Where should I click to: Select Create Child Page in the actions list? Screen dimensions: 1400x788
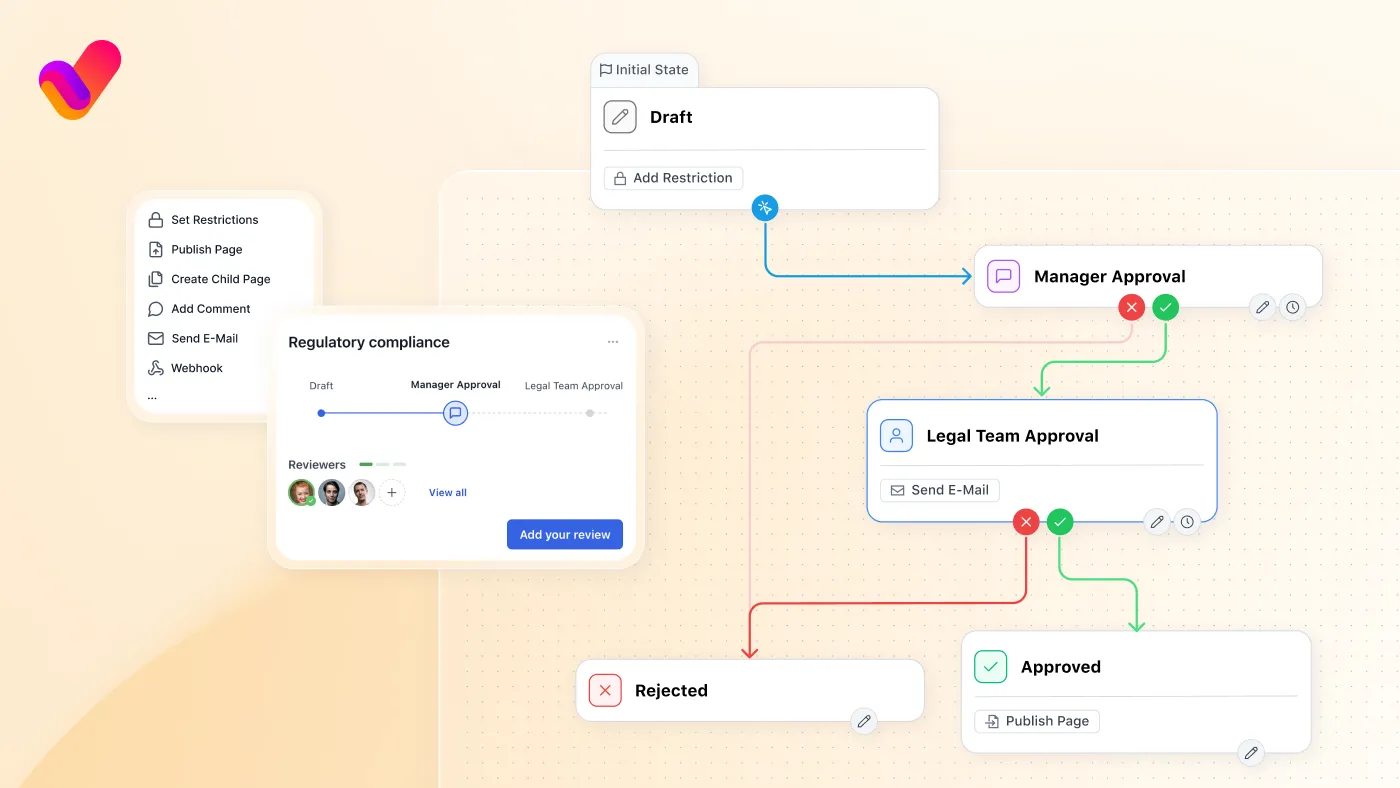click(x=209, y=279)
